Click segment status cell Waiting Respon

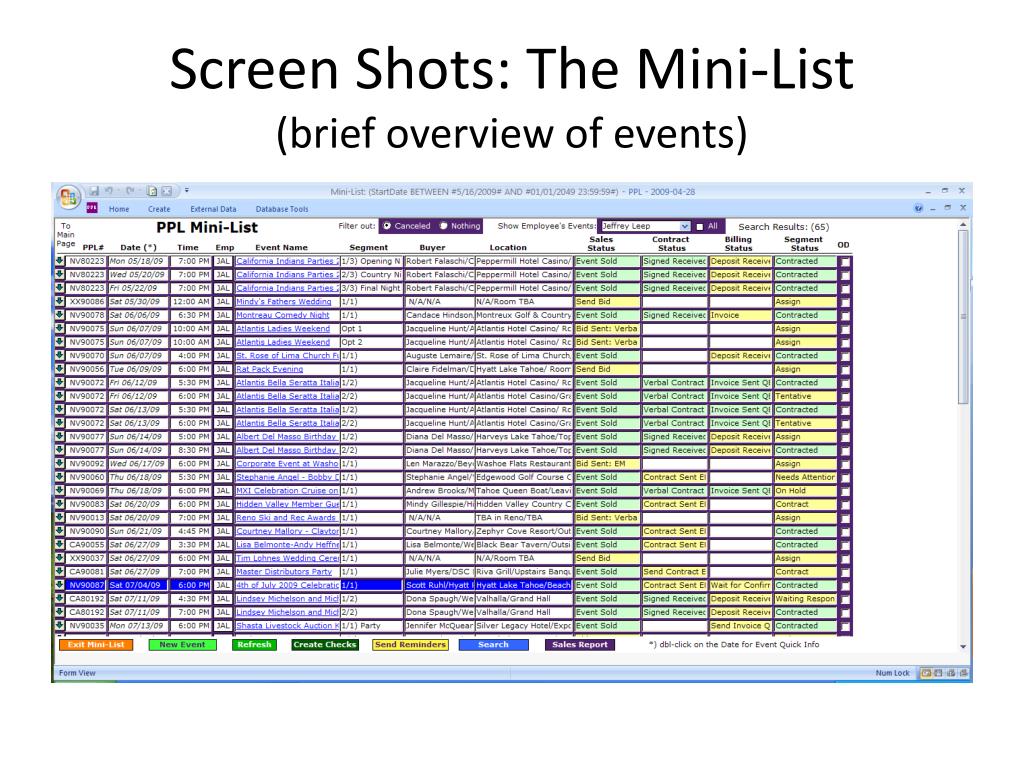pyautogui.click(x=805, y=599)
